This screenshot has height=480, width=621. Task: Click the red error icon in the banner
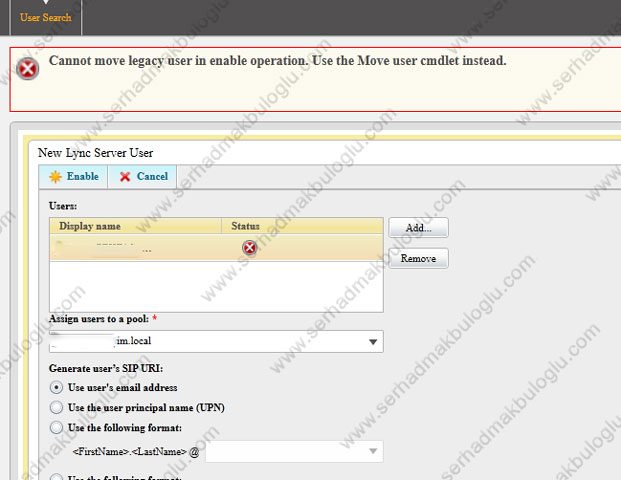tap(28, 69)
